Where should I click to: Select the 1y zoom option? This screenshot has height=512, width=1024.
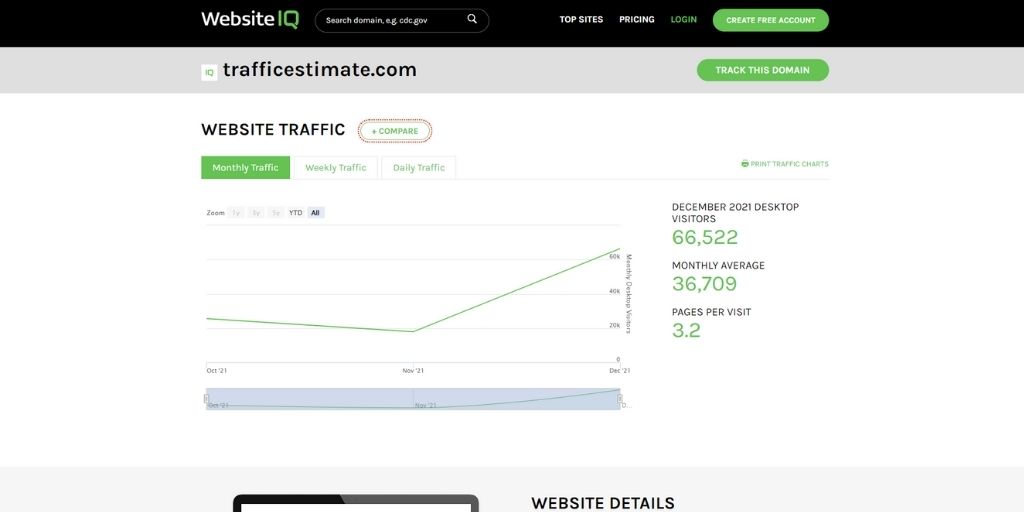236,213
